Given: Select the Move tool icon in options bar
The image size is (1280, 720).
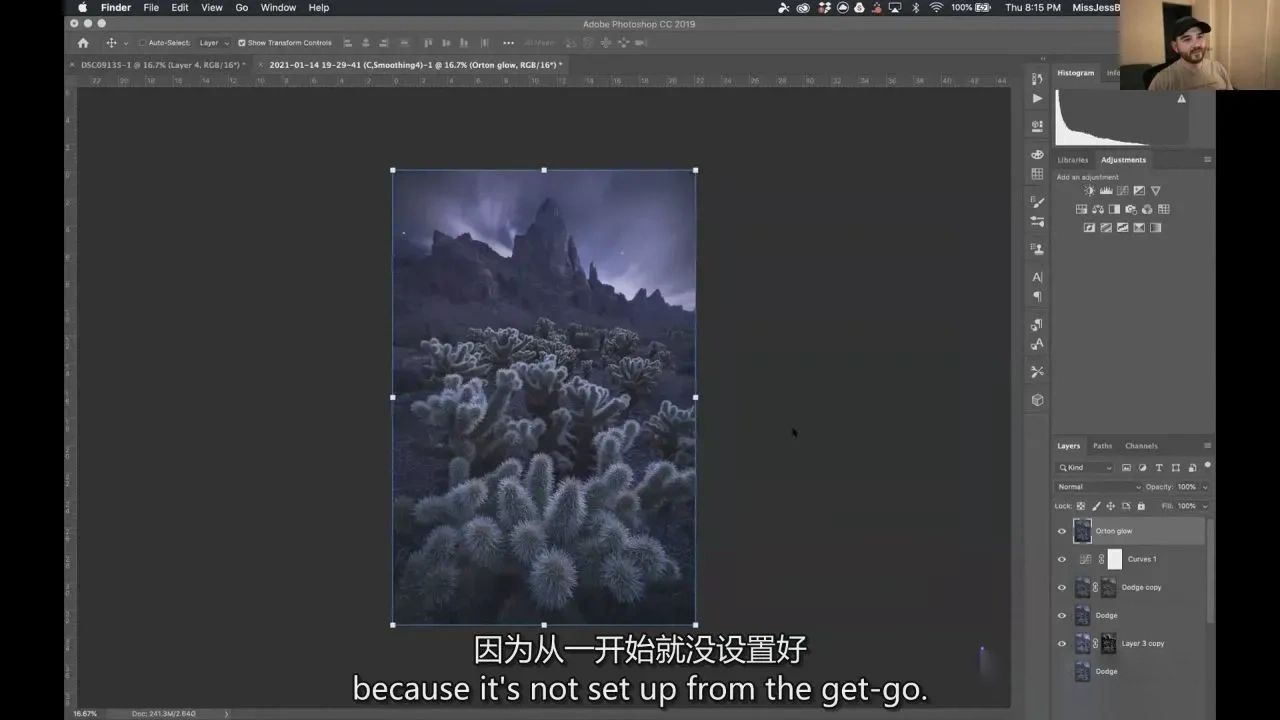Looking at the screenshot, I should (111, 43).
